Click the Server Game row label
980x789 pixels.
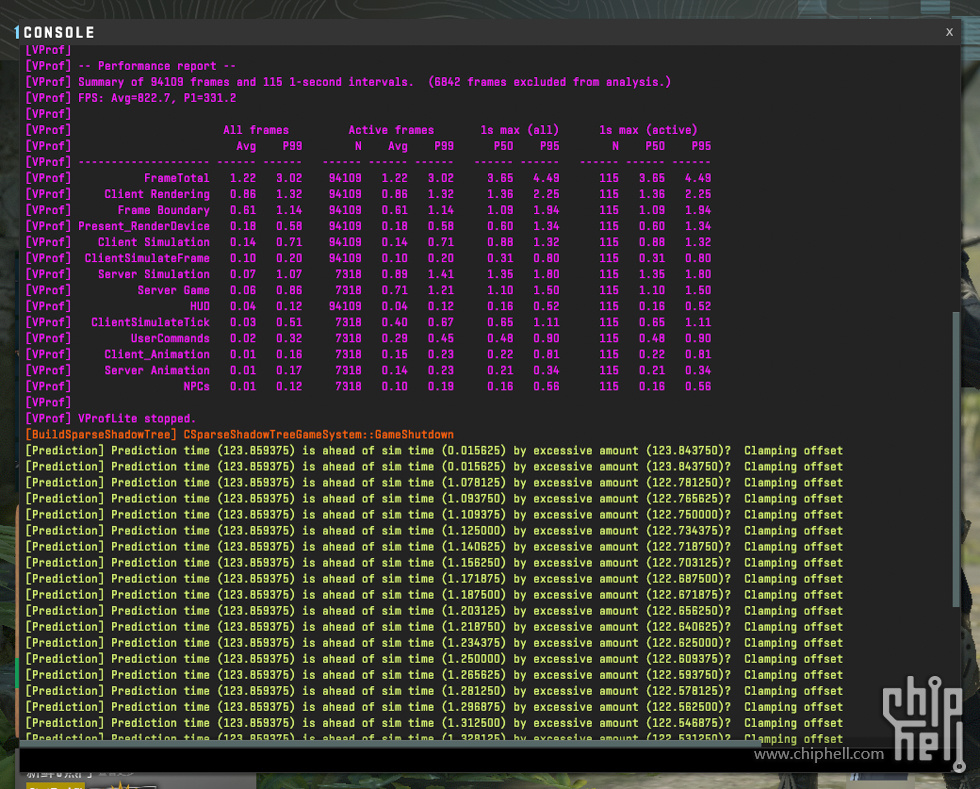(174, 291)
